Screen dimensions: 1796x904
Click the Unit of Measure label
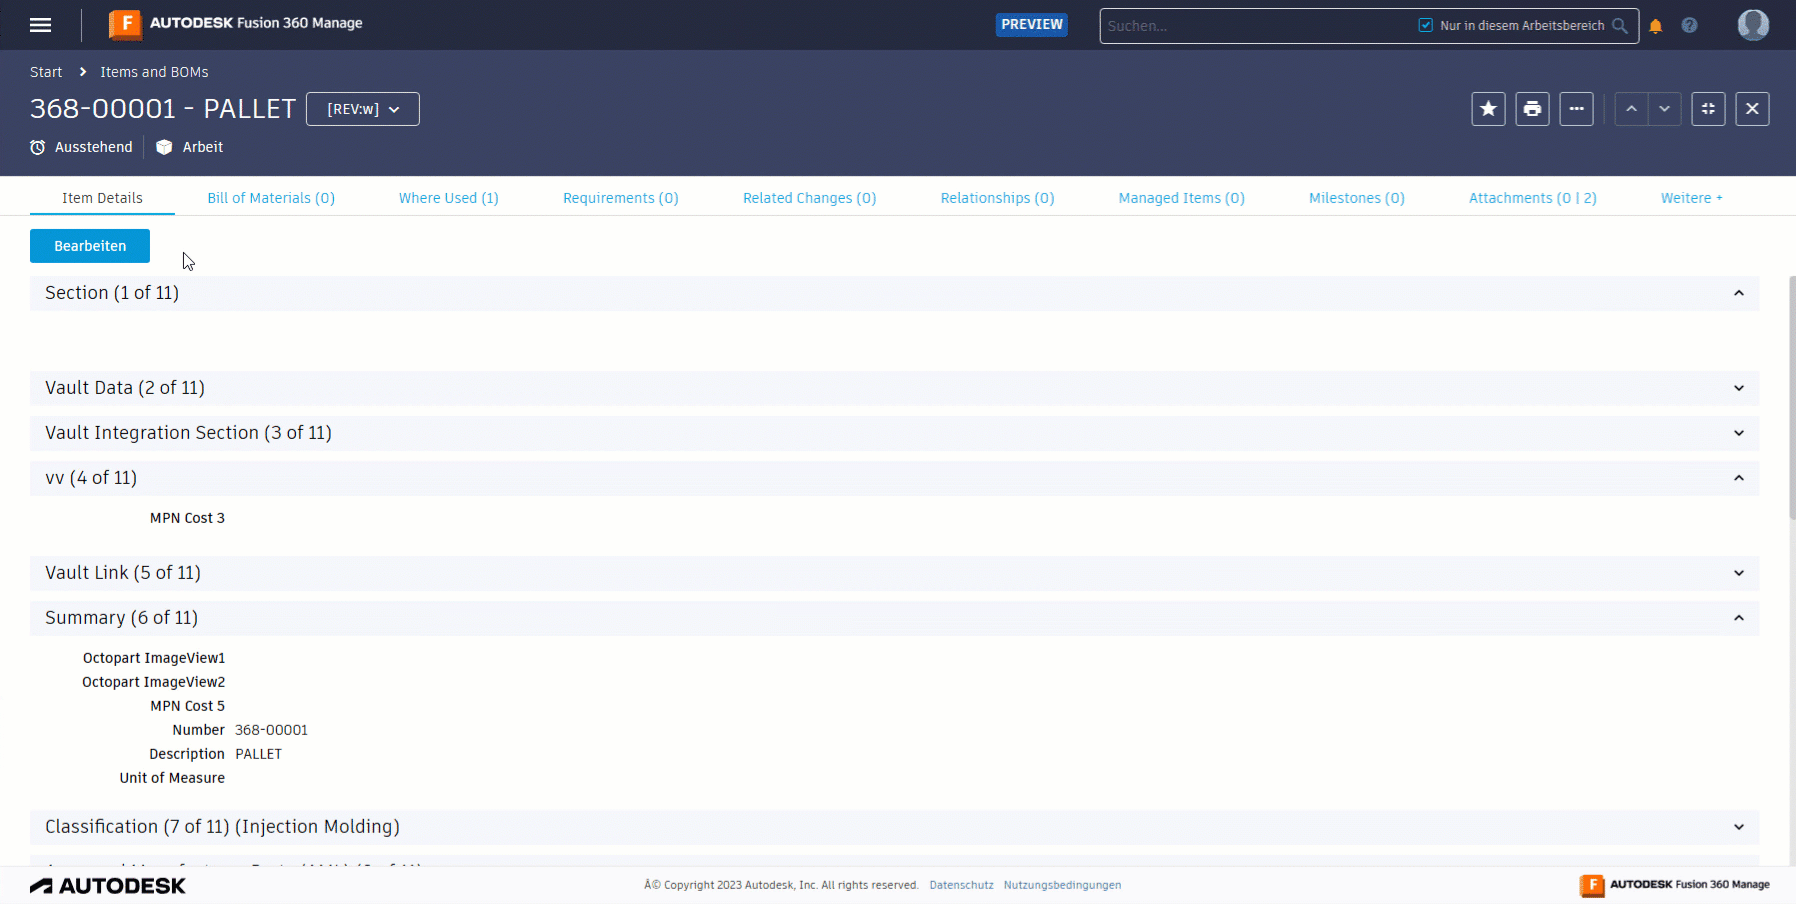[x=172, y=778]
